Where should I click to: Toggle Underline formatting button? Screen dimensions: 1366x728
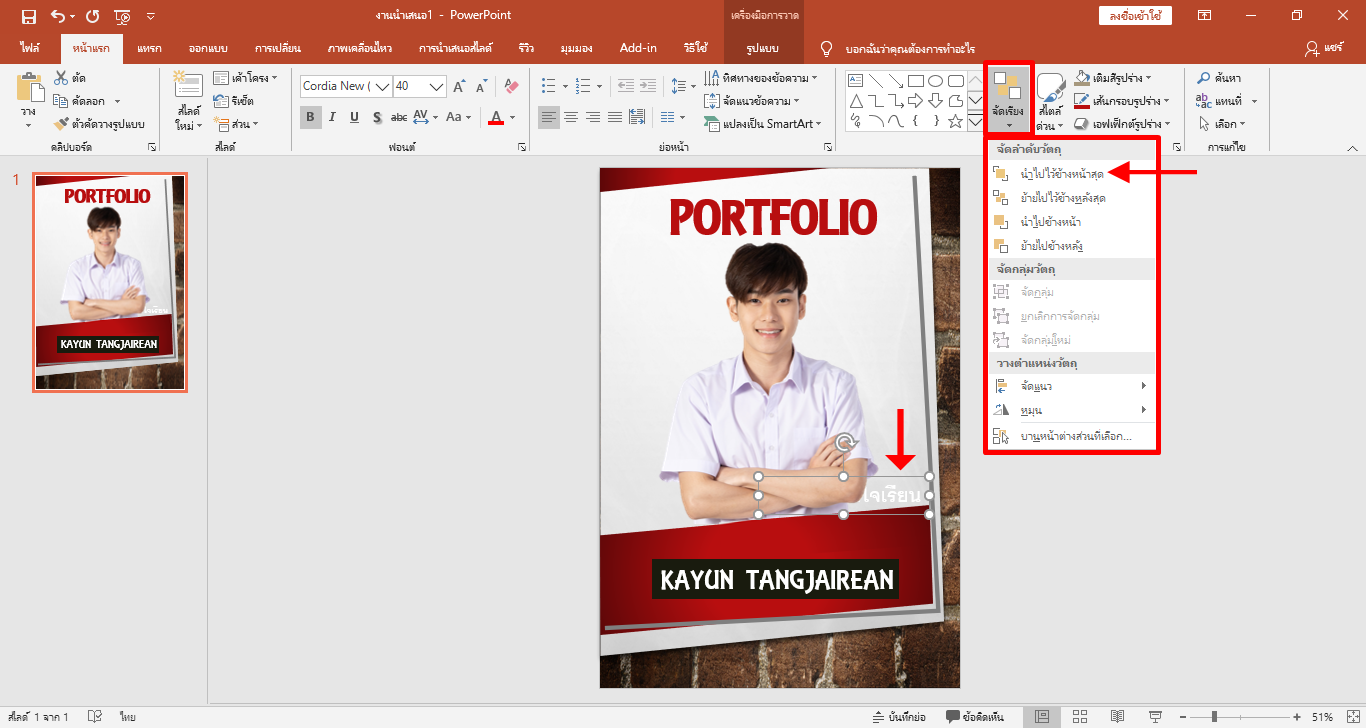[x=354, y=117]
